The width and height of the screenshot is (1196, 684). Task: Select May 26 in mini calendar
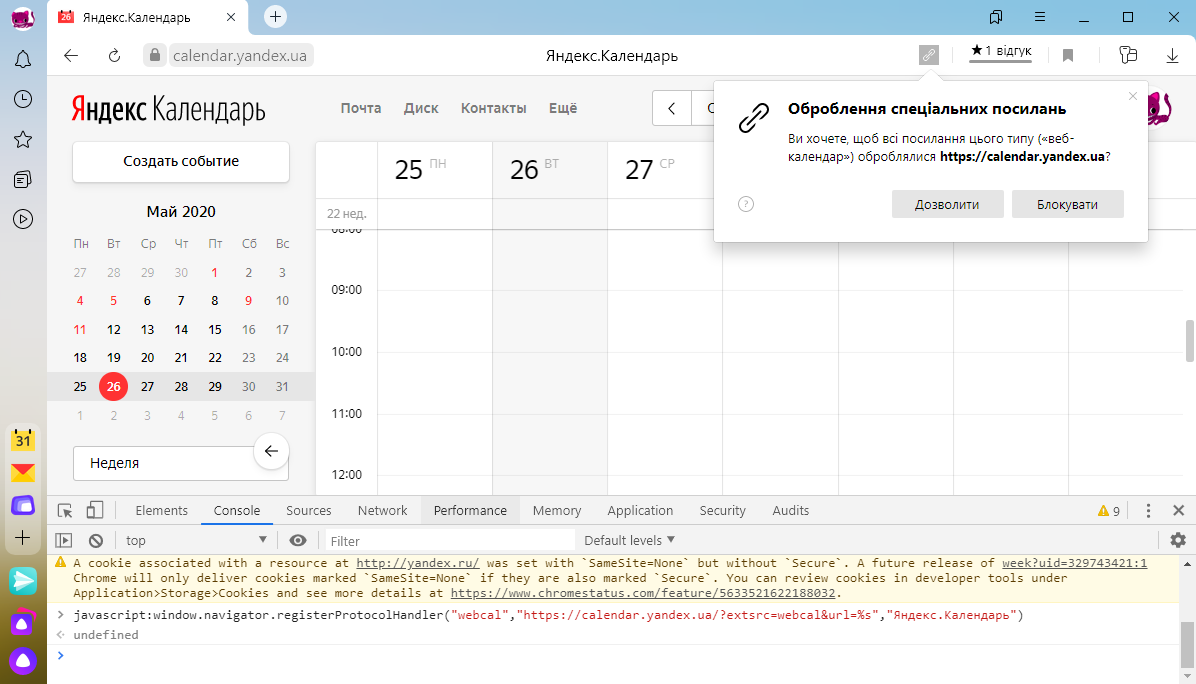click(x=114, y=387)
